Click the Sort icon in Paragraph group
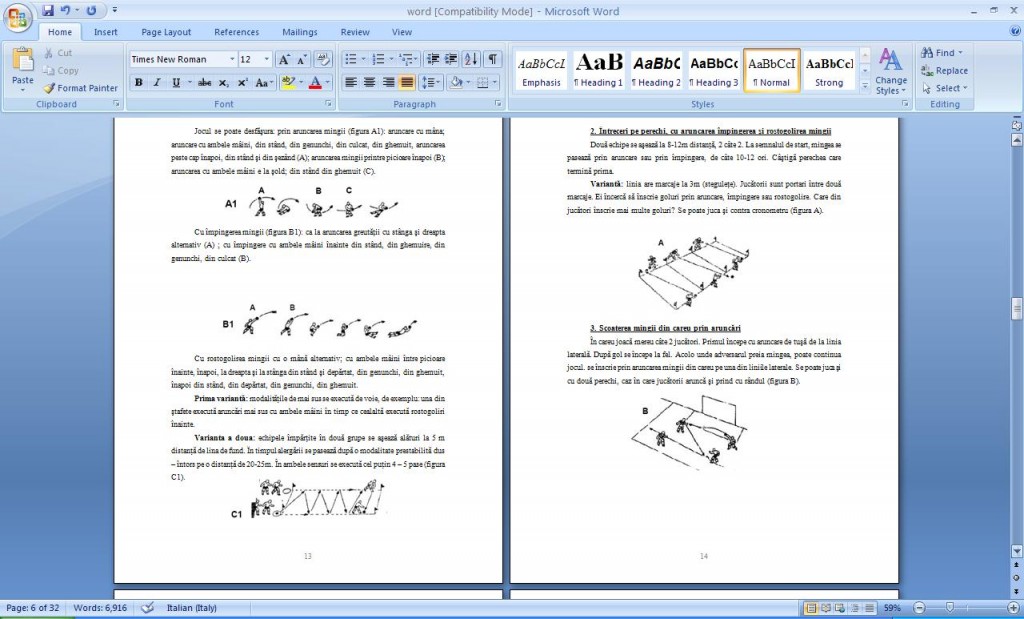Viewport: 1024px width, 619px height. [471, 59]
